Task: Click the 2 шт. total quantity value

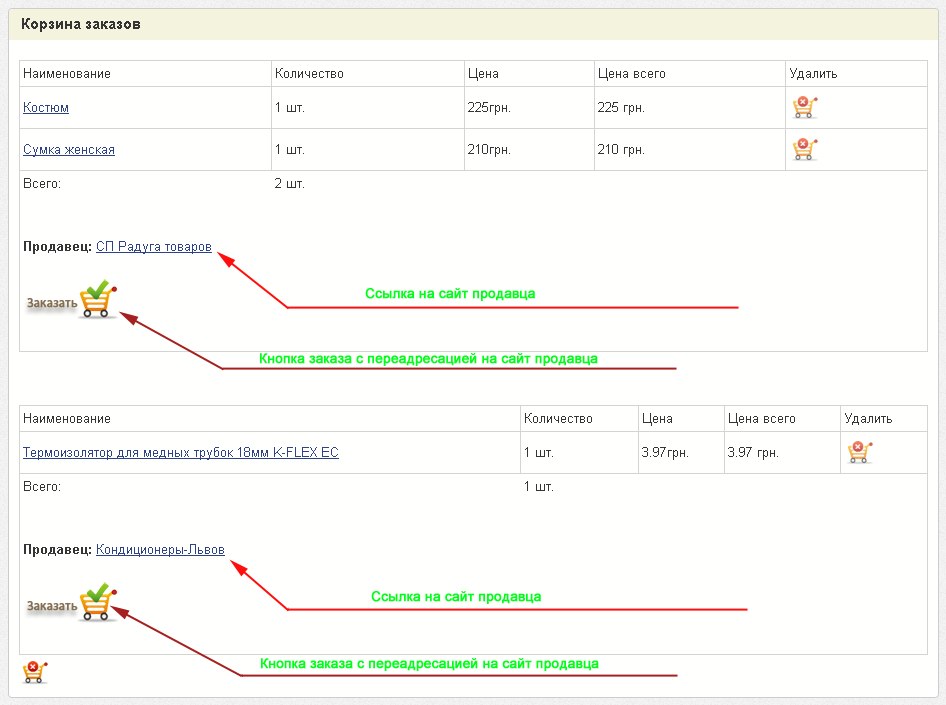Action: tap(290, 184)
